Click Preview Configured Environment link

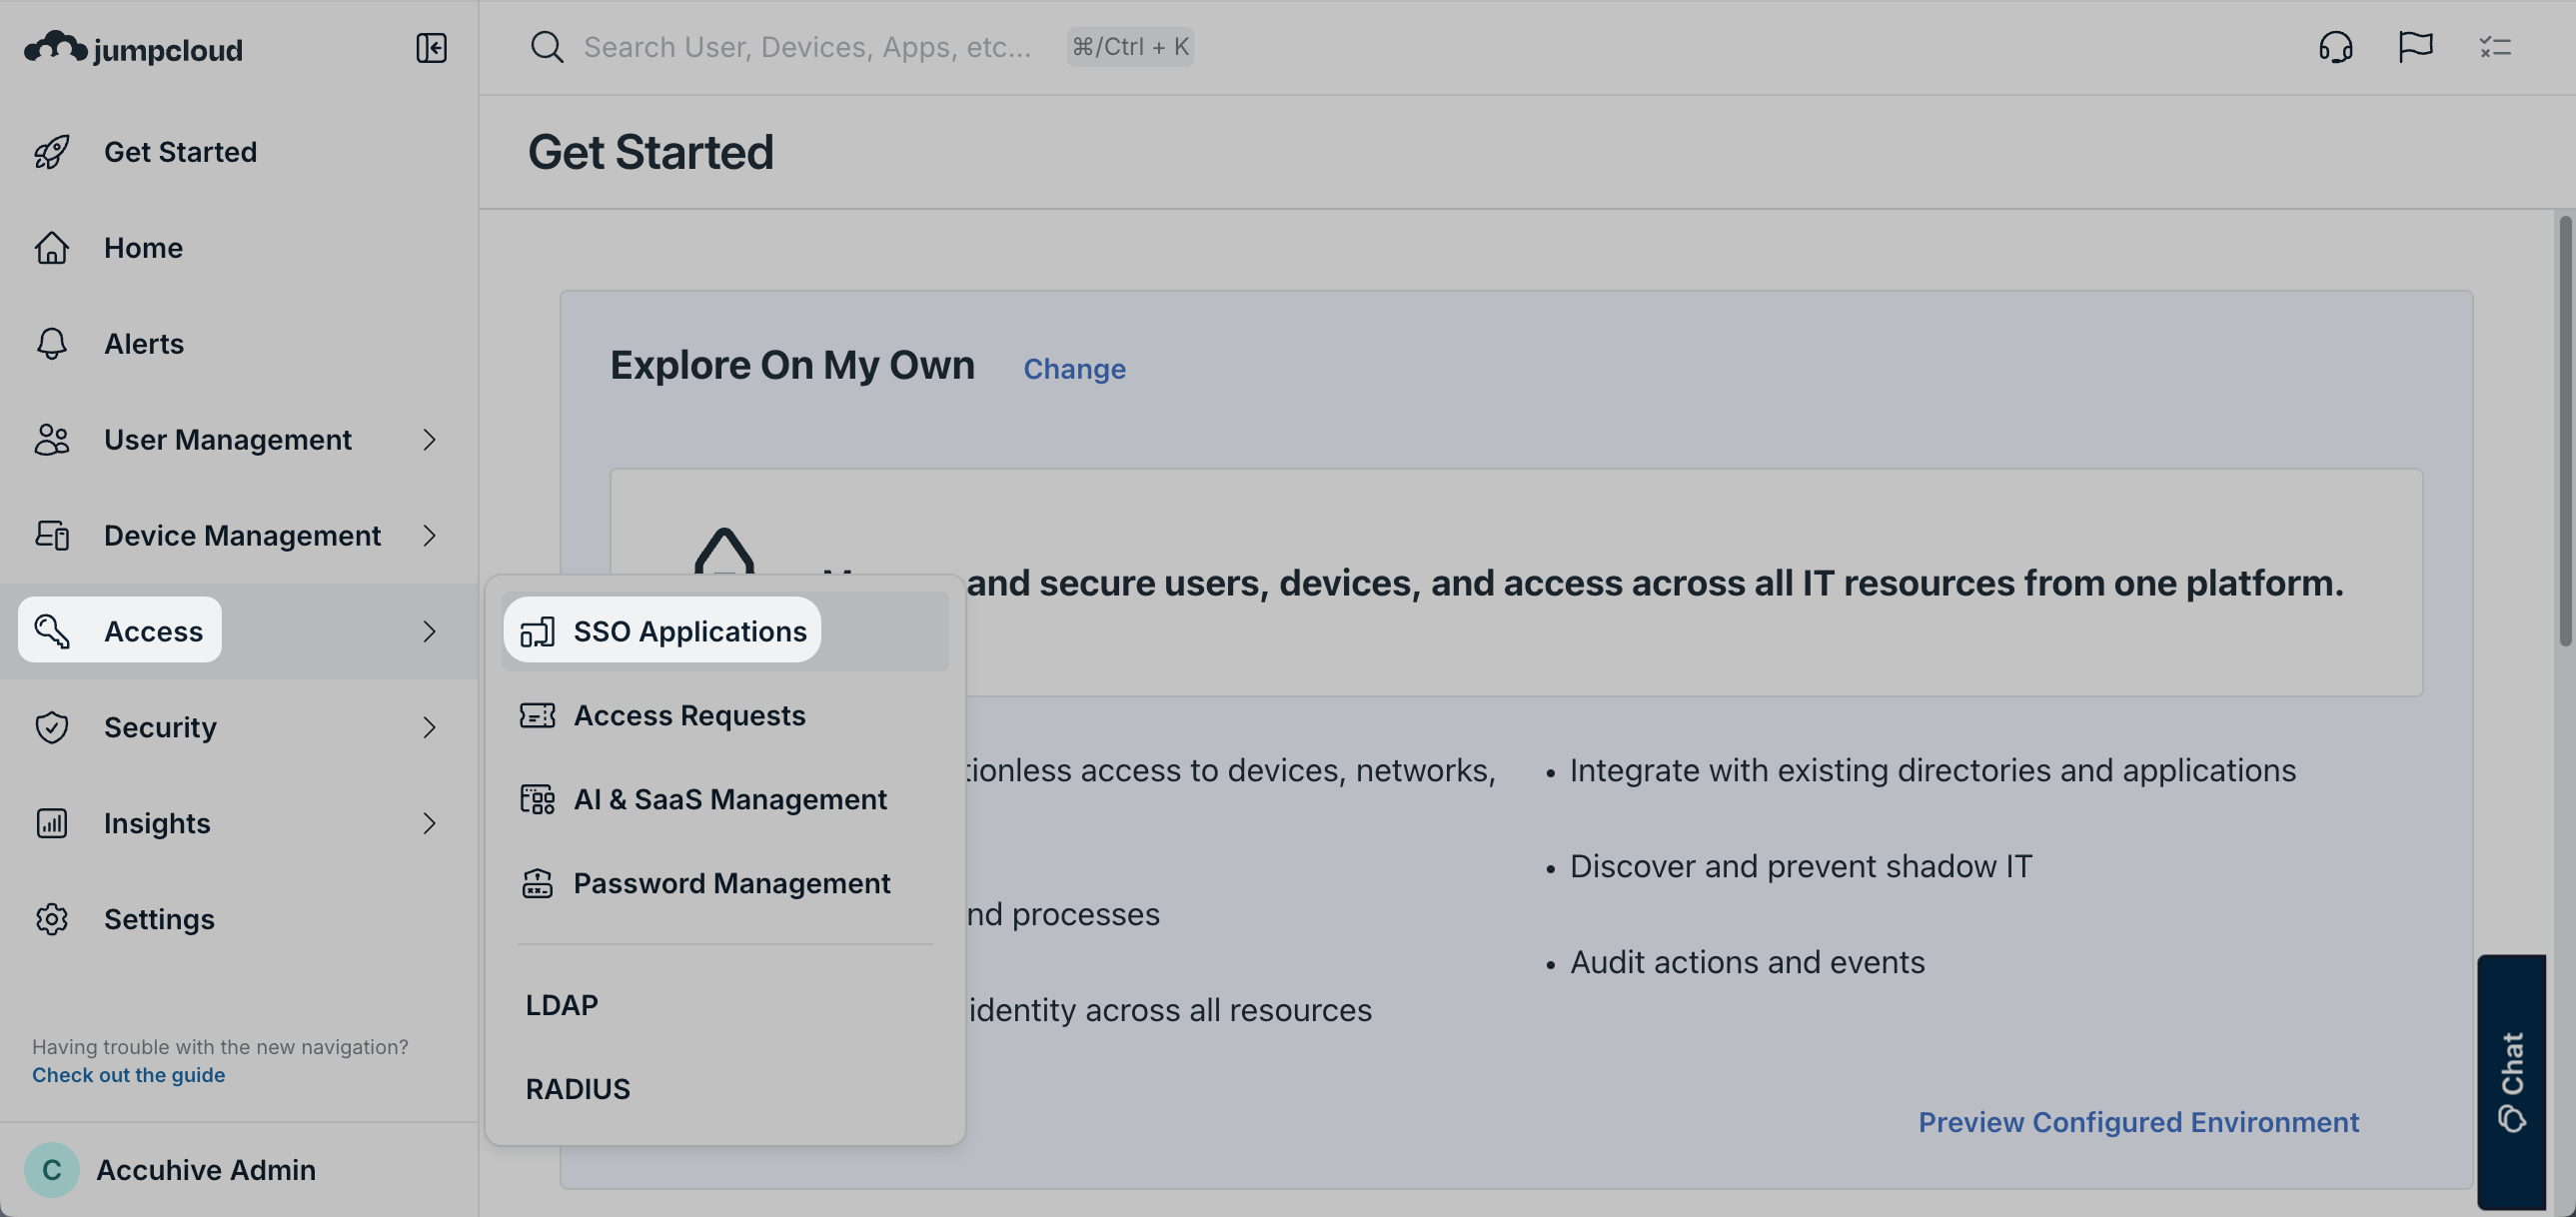[x=2138, y=1122]
